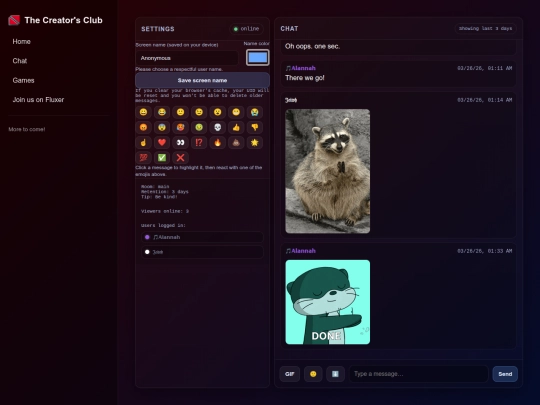React with the hot sweating face emoji
The height and width of the screenshot is (405, 540).
180,127
